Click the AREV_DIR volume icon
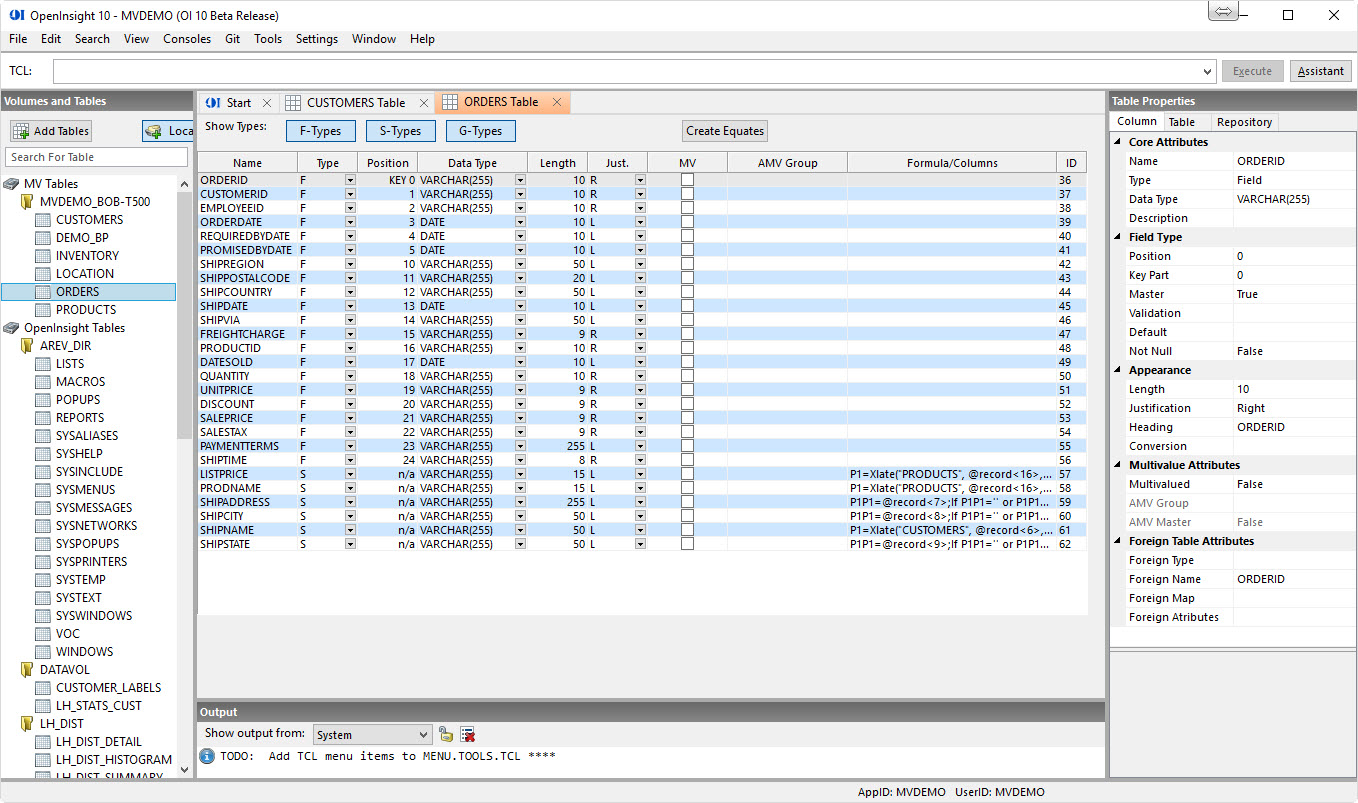Screen dimensions: 1358x803 pyautogui.click(x=28, y=346)
